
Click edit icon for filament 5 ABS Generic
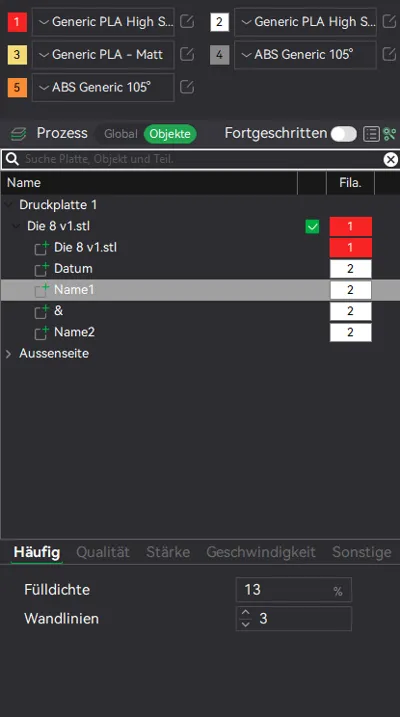(187, 87)
